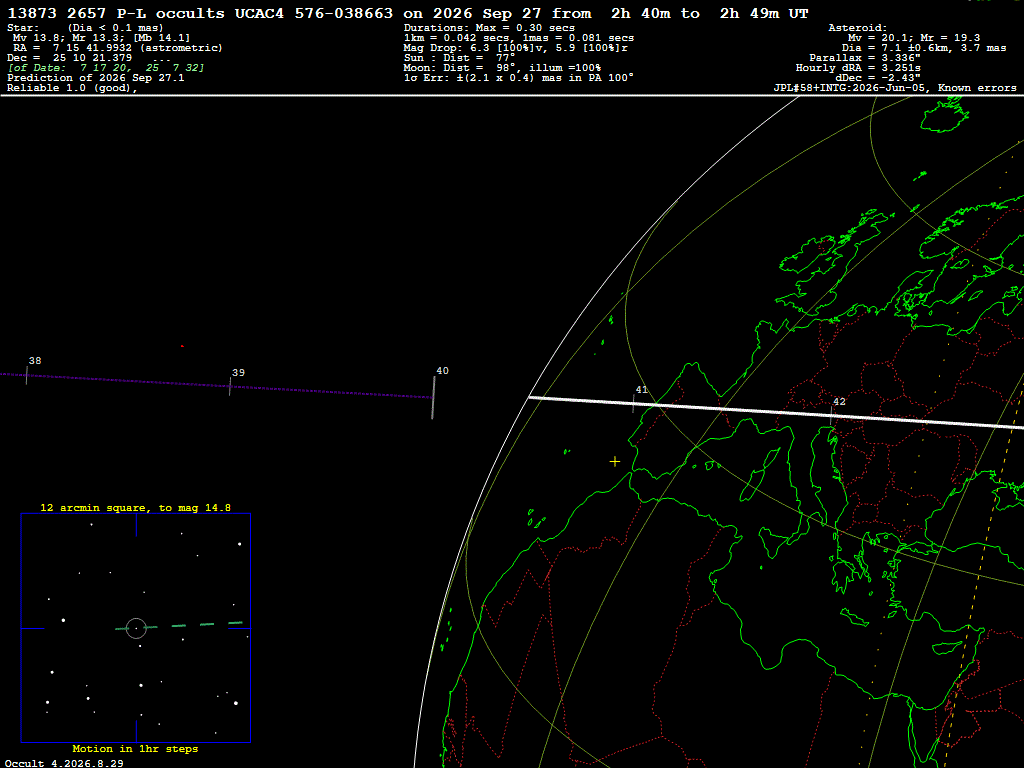Click the 12 arcmin star chart thumbnail

pos(136,628)
